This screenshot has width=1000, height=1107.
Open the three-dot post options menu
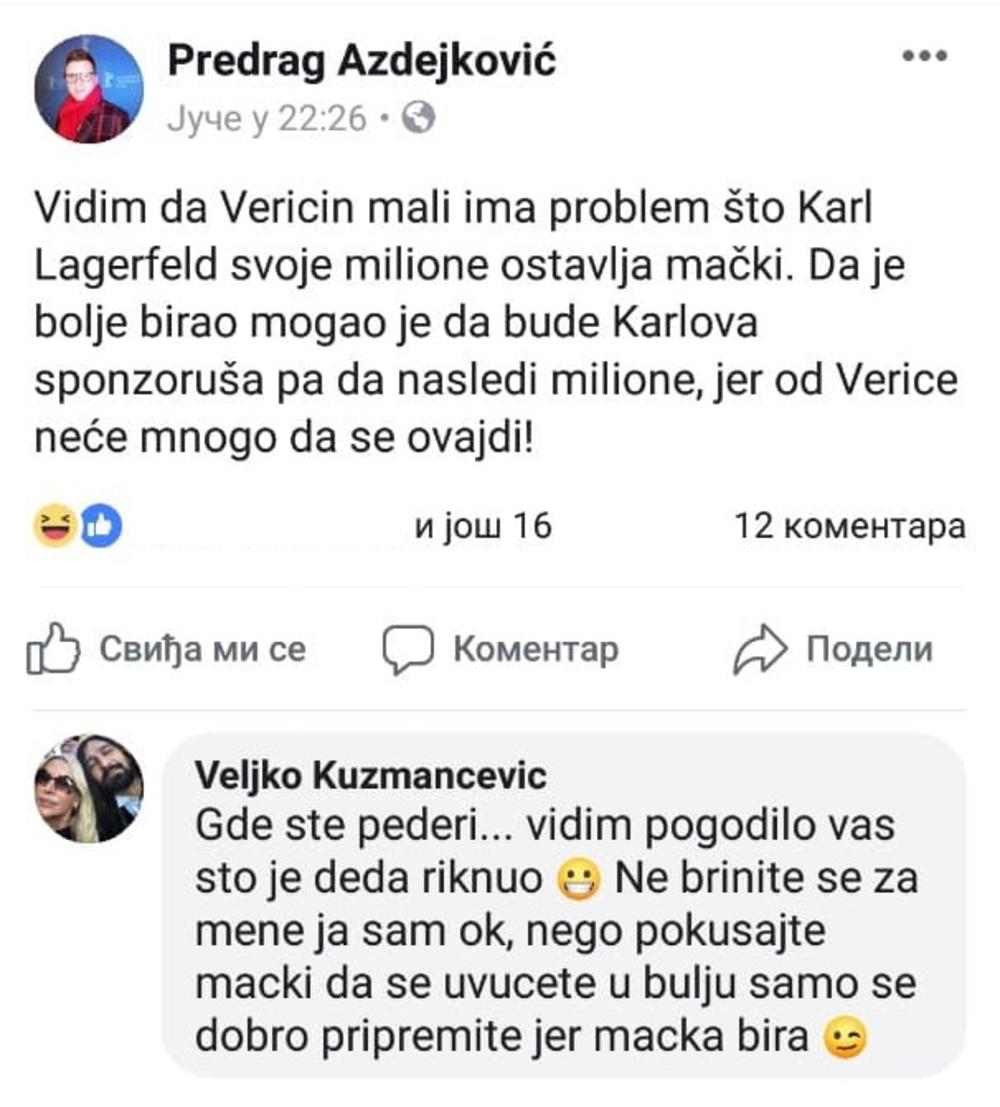pos(923,57)
